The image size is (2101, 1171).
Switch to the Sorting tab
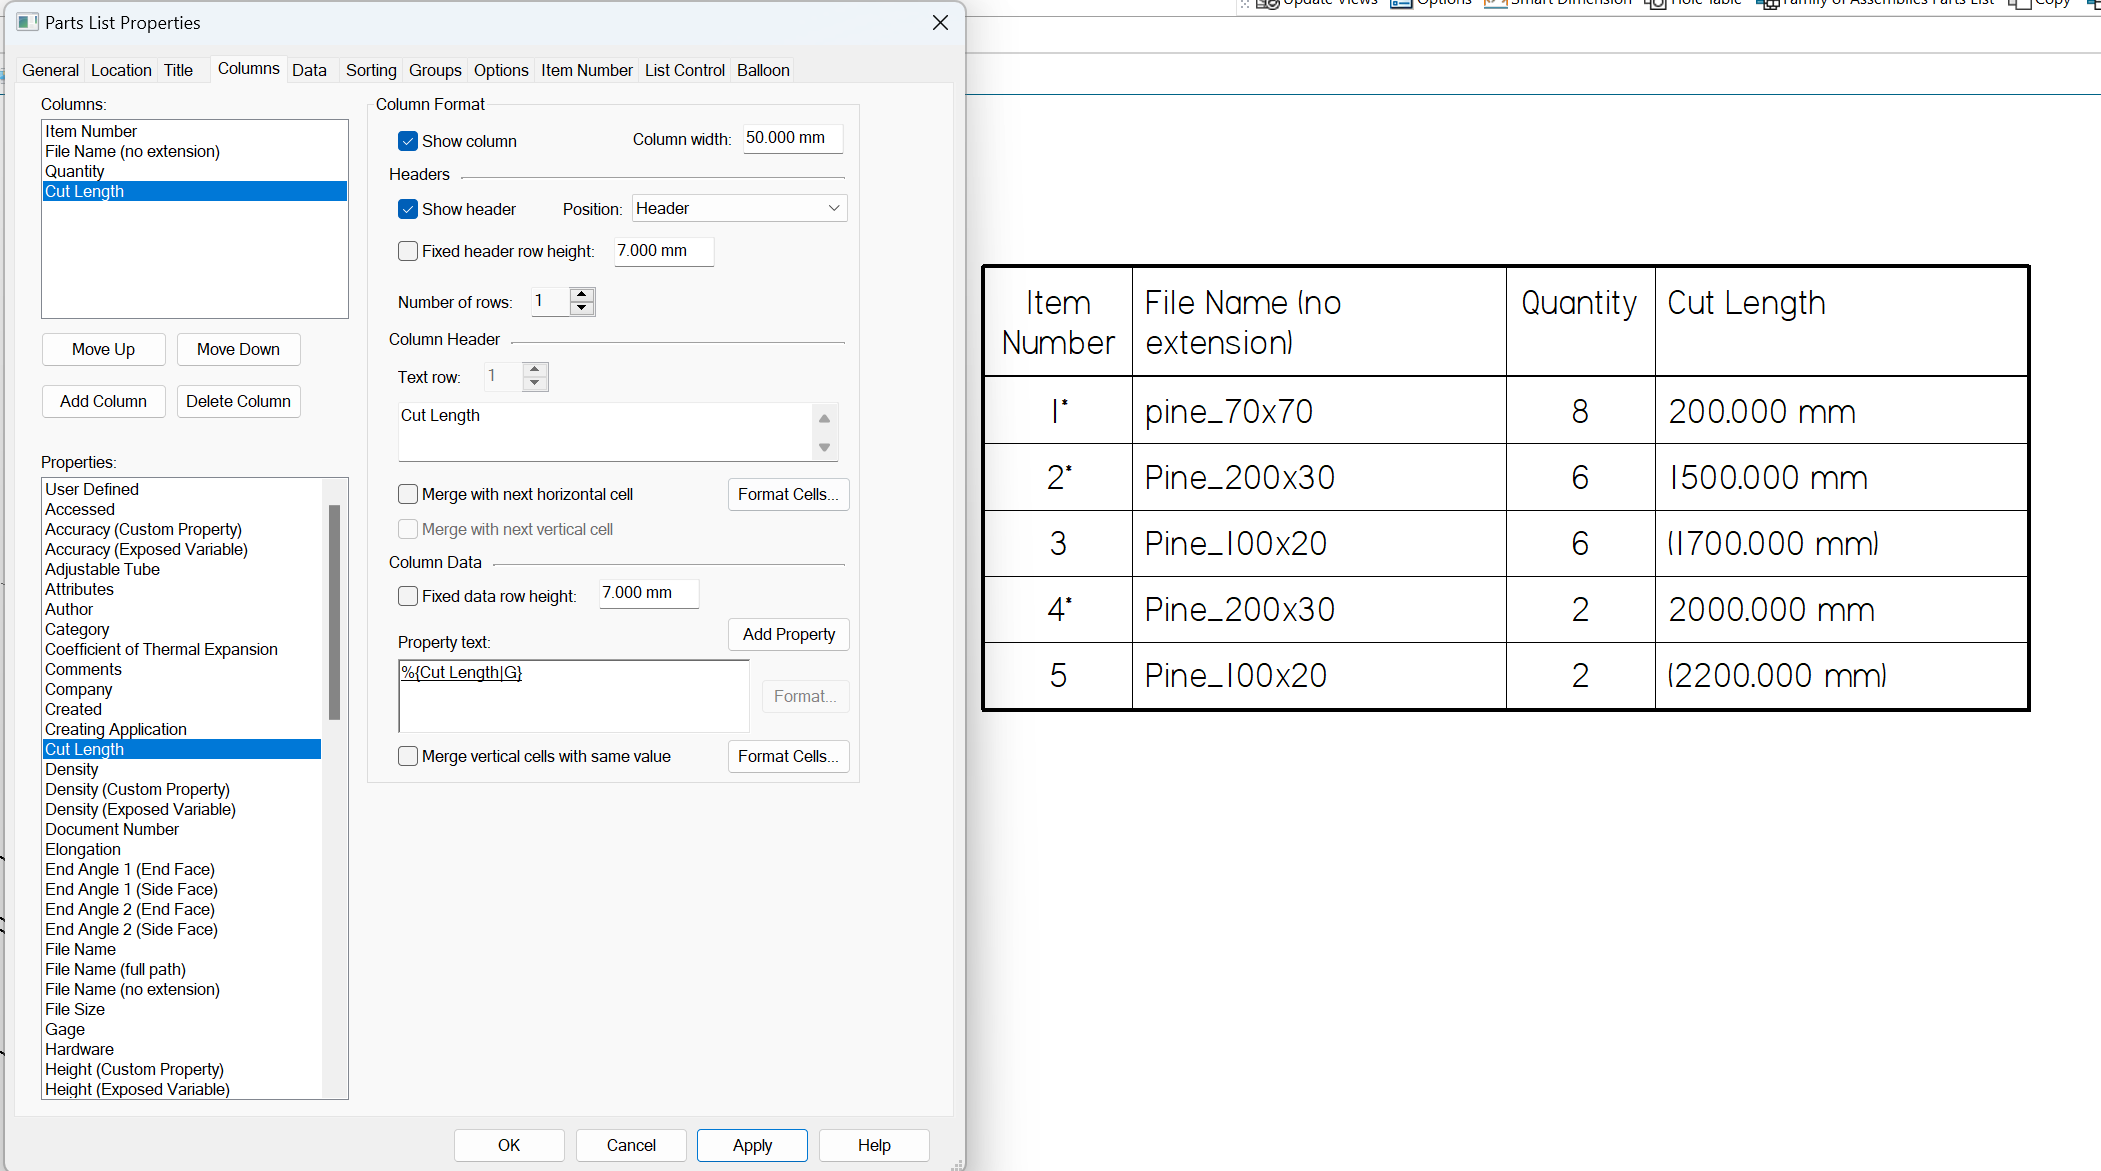(371, 70)
